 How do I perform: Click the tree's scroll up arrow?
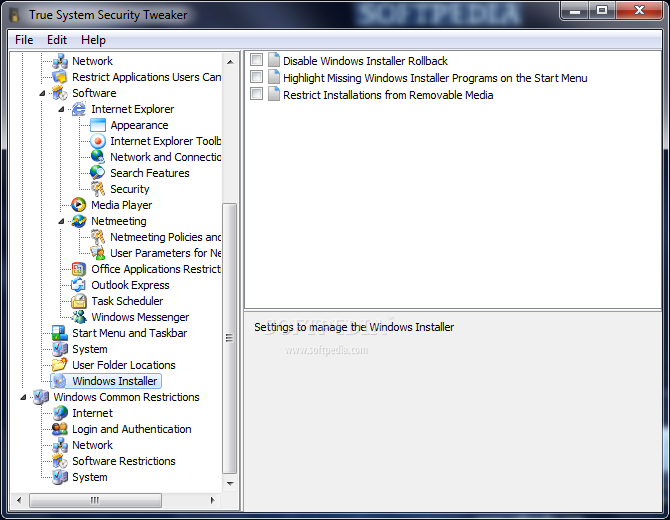tap(230, 62)
